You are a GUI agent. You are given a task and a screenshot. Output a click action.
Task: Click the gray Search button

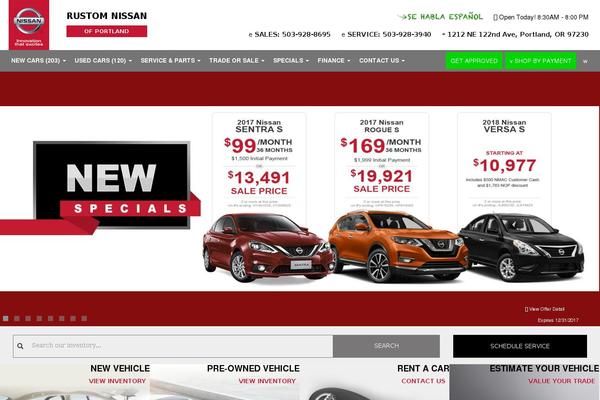click(x=386, y=346)
